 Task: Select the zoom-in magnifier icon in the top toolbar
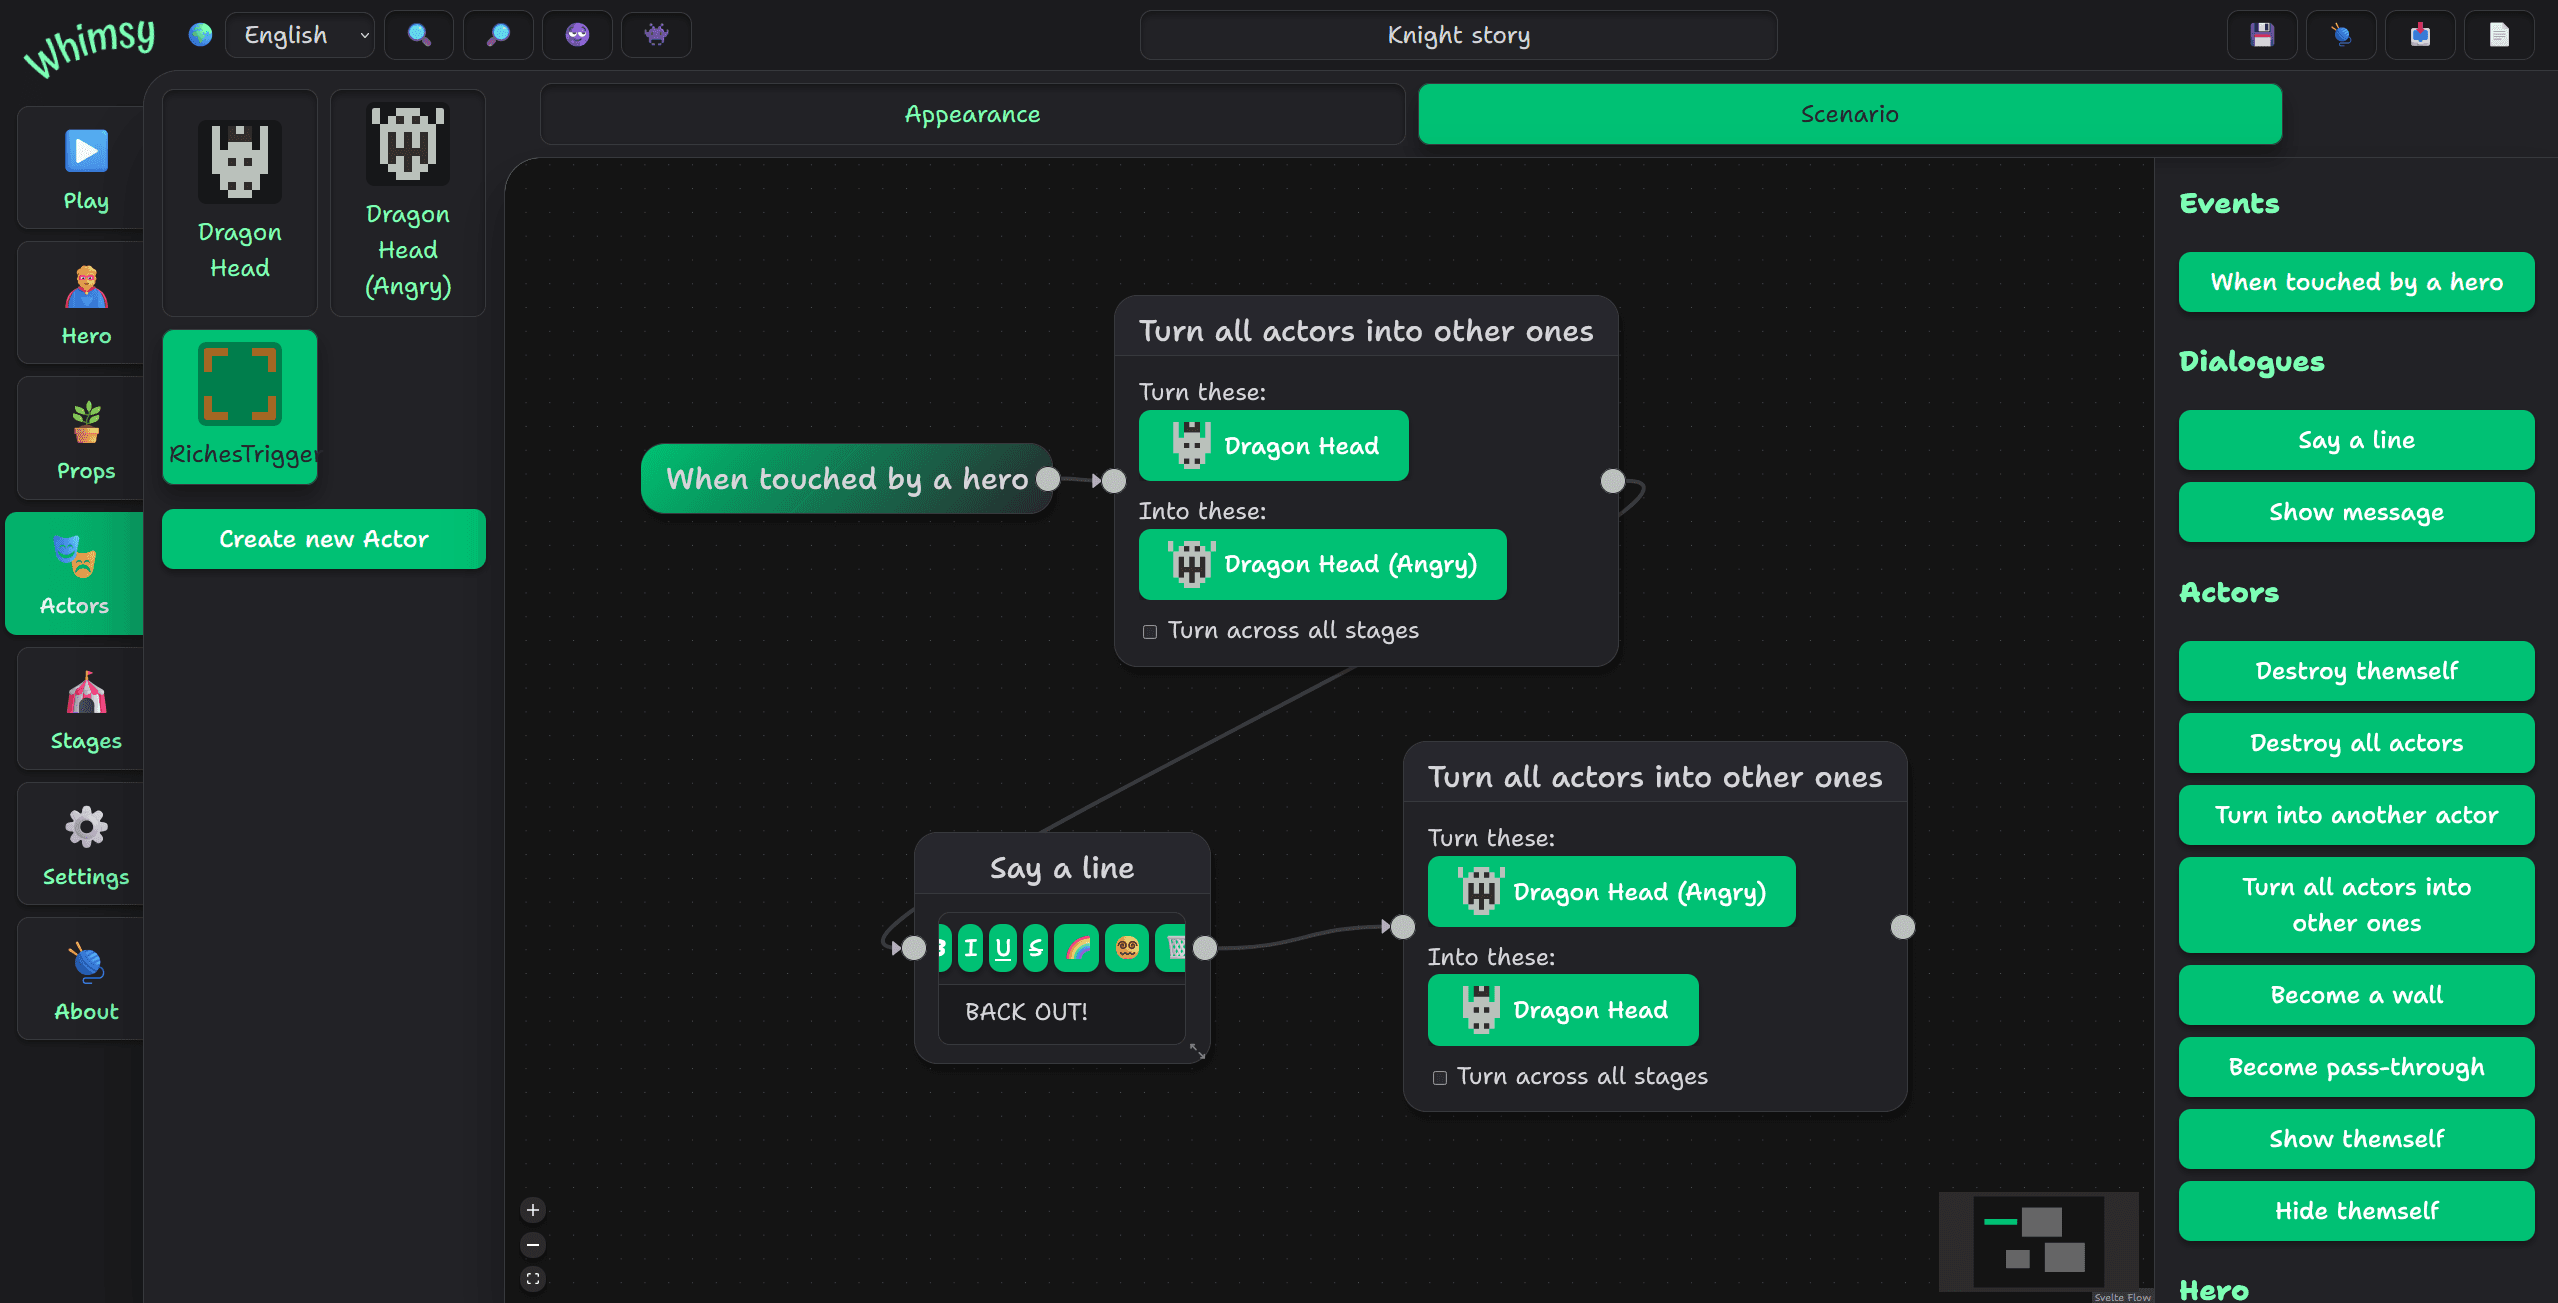(x=418, y=34)
